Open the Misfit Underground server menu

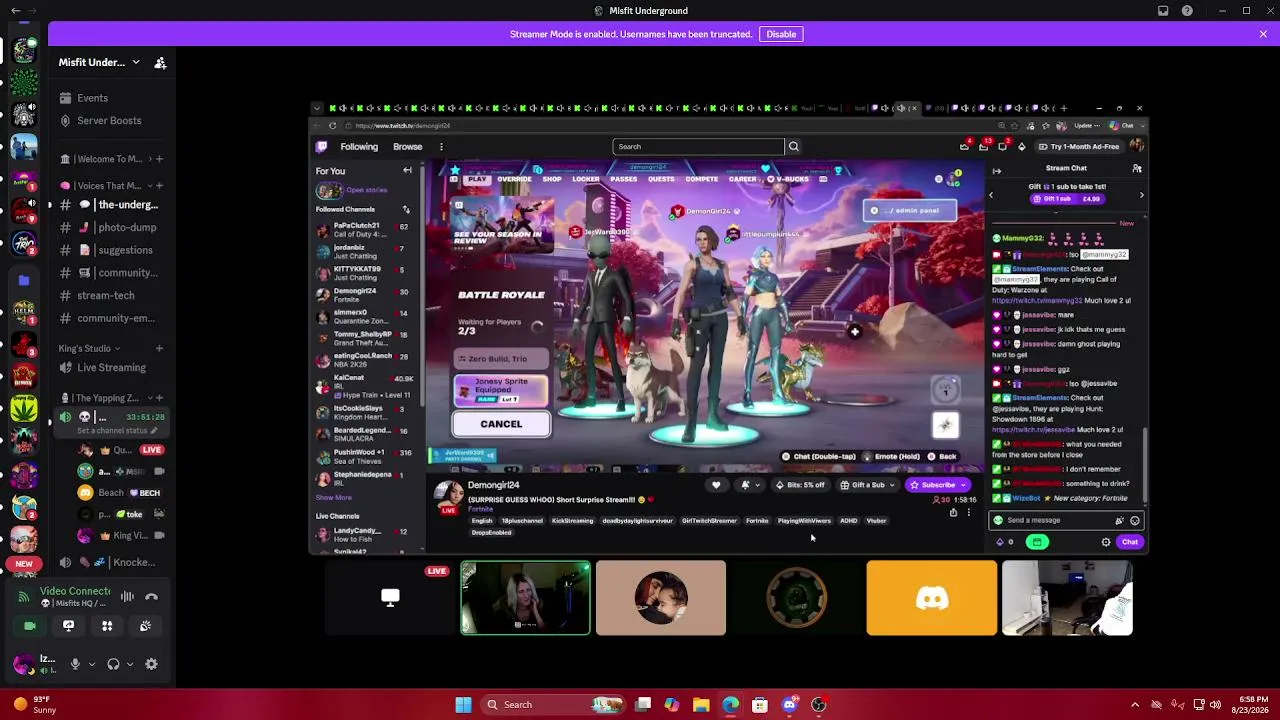tap(98, 62)
